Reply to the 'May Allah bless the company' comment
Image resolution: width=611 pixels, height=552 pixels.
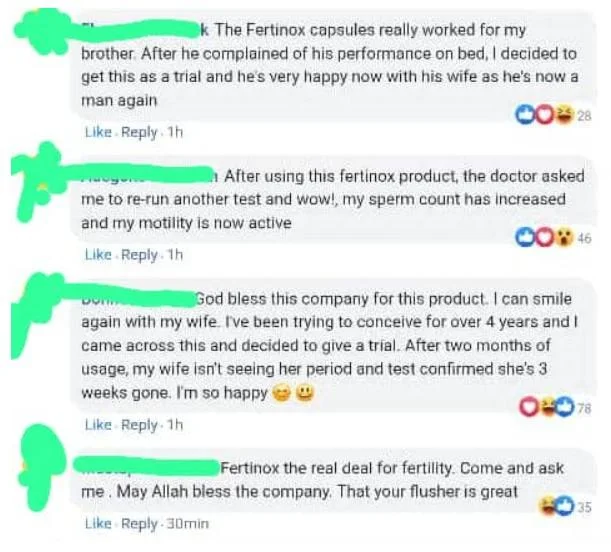(139, 523)
